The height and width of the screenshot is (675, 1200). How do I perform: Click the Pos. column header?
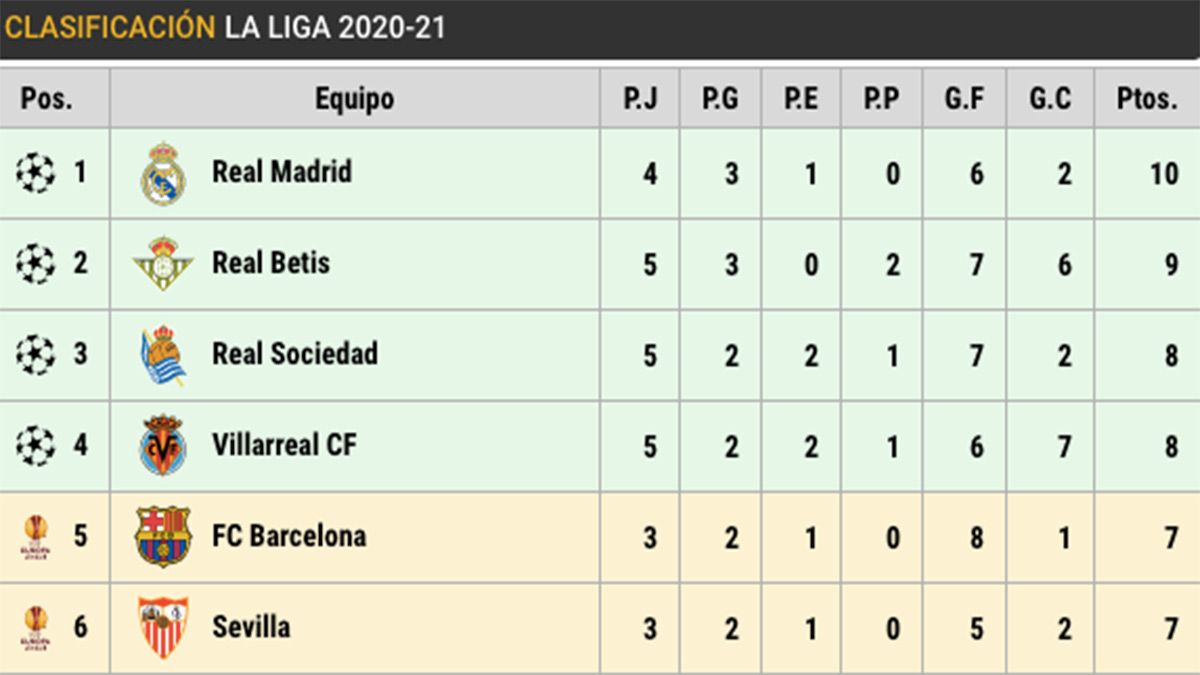point(47,98)
